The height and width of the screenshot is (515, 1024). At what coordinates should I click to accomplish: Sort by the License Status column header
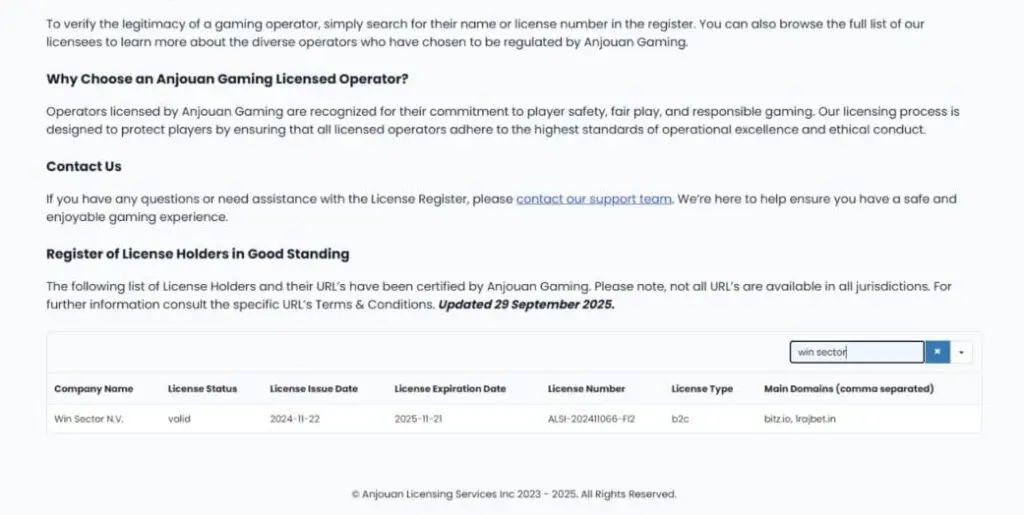click(202, 388)
